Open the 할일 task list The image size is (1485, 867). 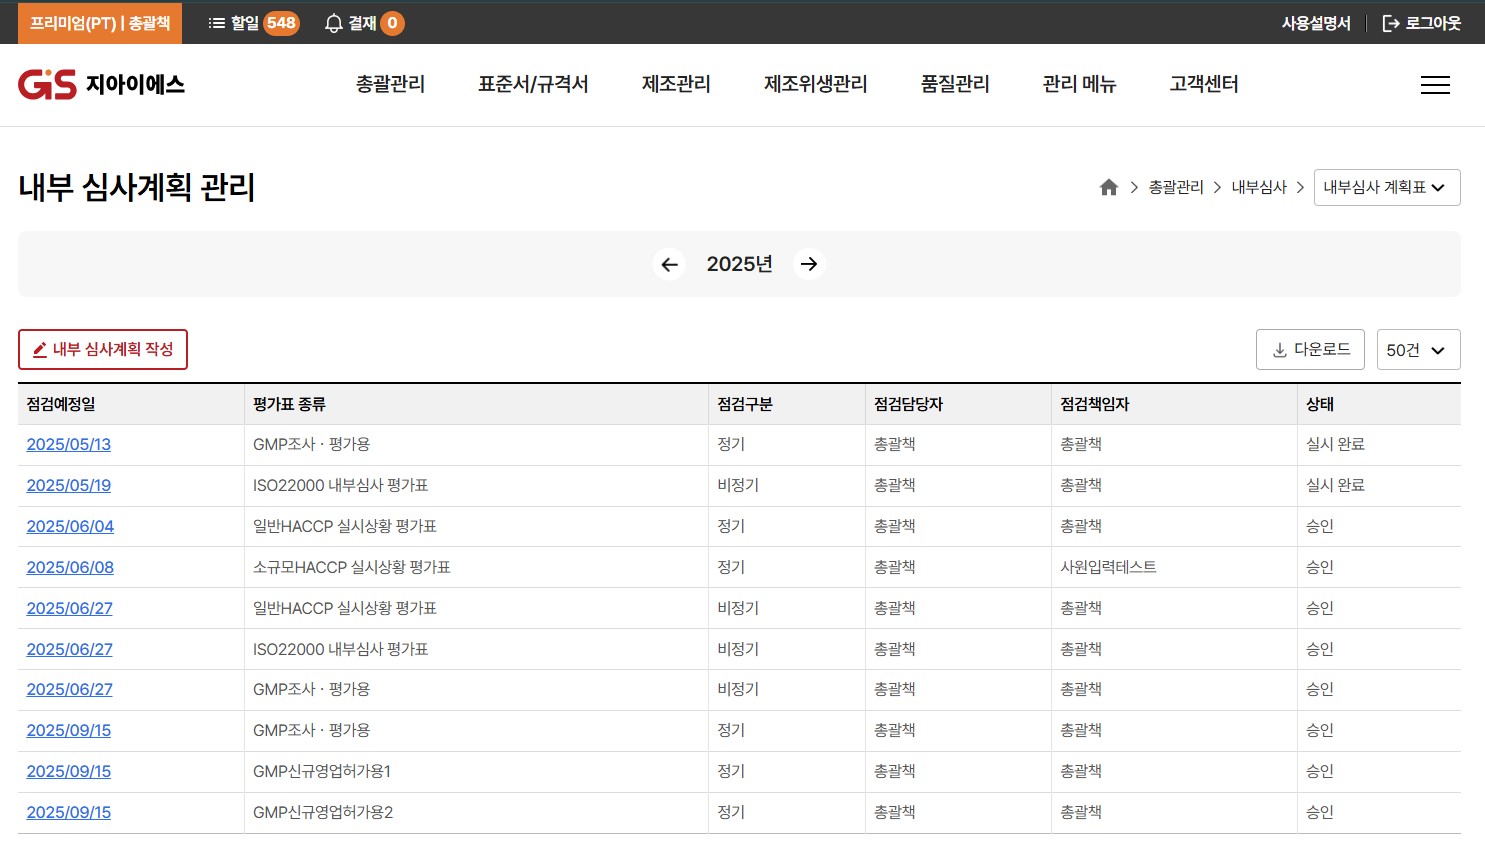coord(253,23)
